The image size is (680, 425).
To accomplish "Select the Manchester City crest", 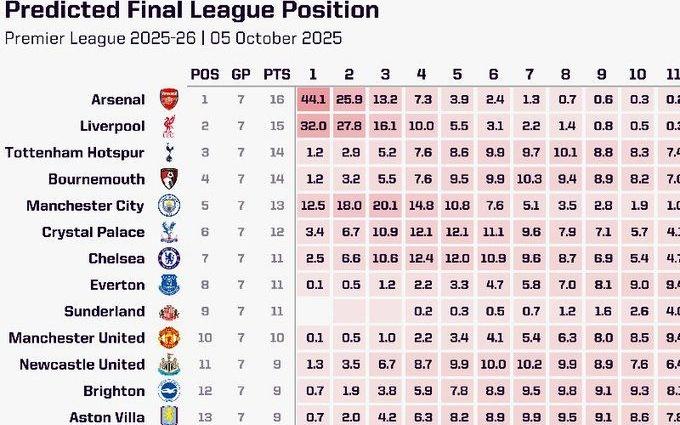I will (169, 205).
